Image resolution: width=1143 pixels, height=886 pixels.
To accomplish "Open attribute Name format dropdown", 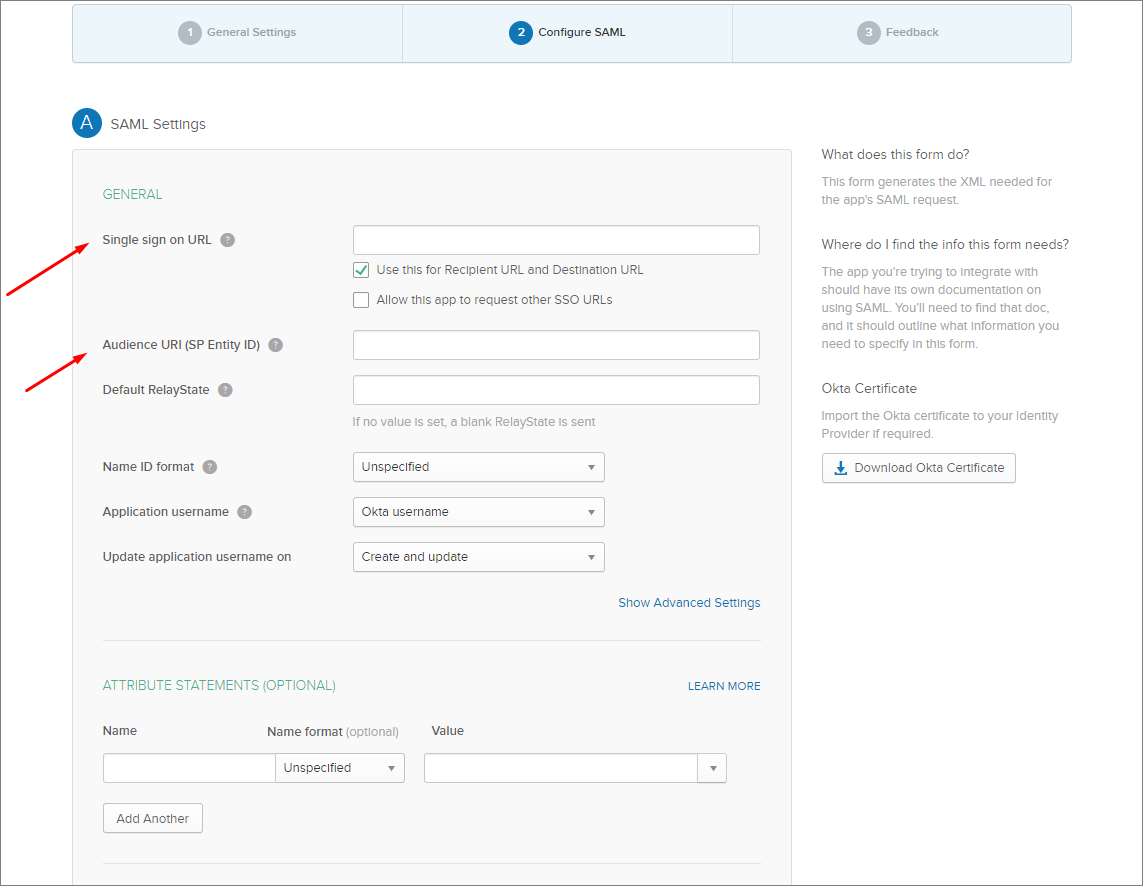I will tap(340, 768).
